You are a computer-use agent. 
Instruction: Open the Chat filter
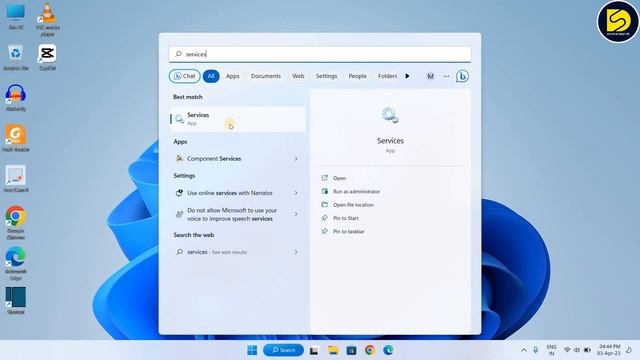[184, 76]
